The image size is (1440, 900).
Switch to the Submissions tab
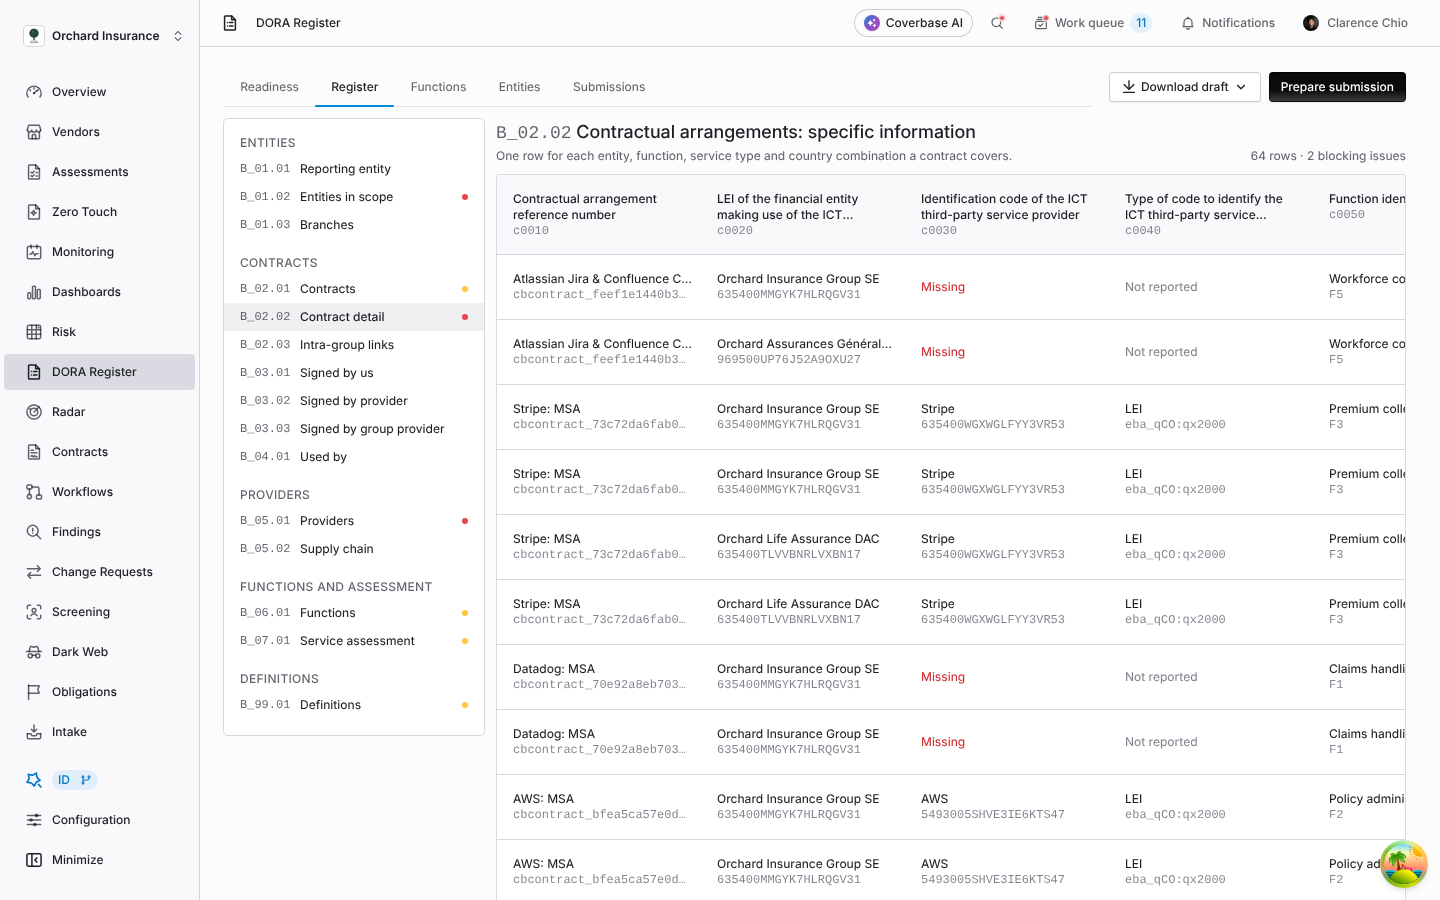point(609,87)
